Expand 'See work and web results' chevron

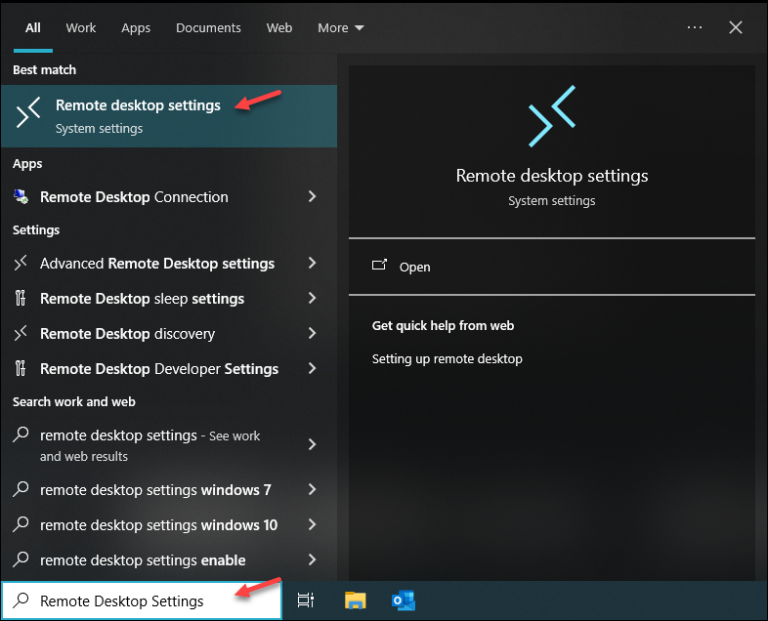pos(312,444)
